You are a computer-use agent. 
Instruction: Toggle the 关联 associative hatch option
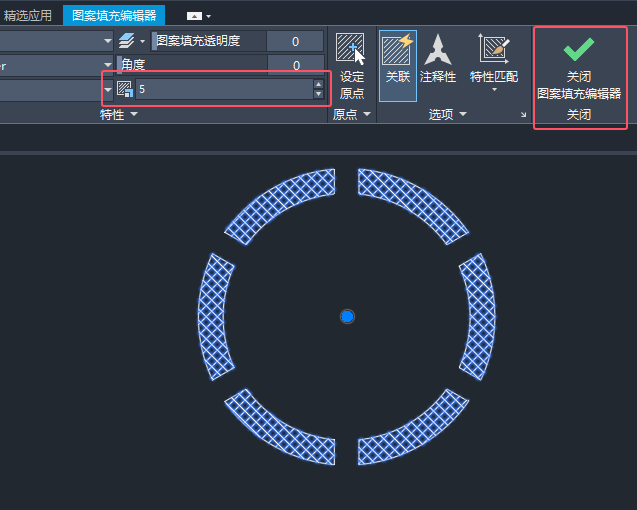click(398, 65)
